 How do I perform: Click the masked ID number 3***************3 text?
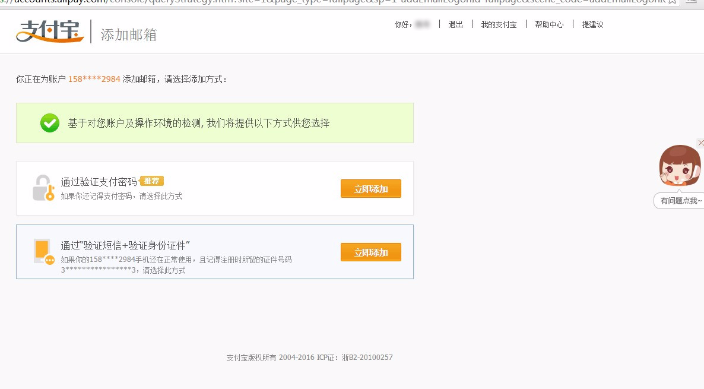pos(98,270)
